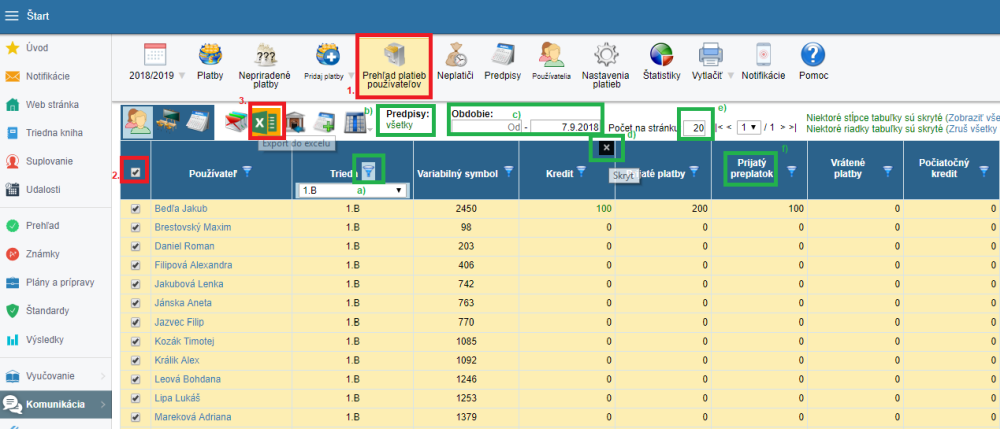The width and height of the screenshot is (1000, 429).
Task: Click the calendar with green plus icon
Action: [325, 121]
